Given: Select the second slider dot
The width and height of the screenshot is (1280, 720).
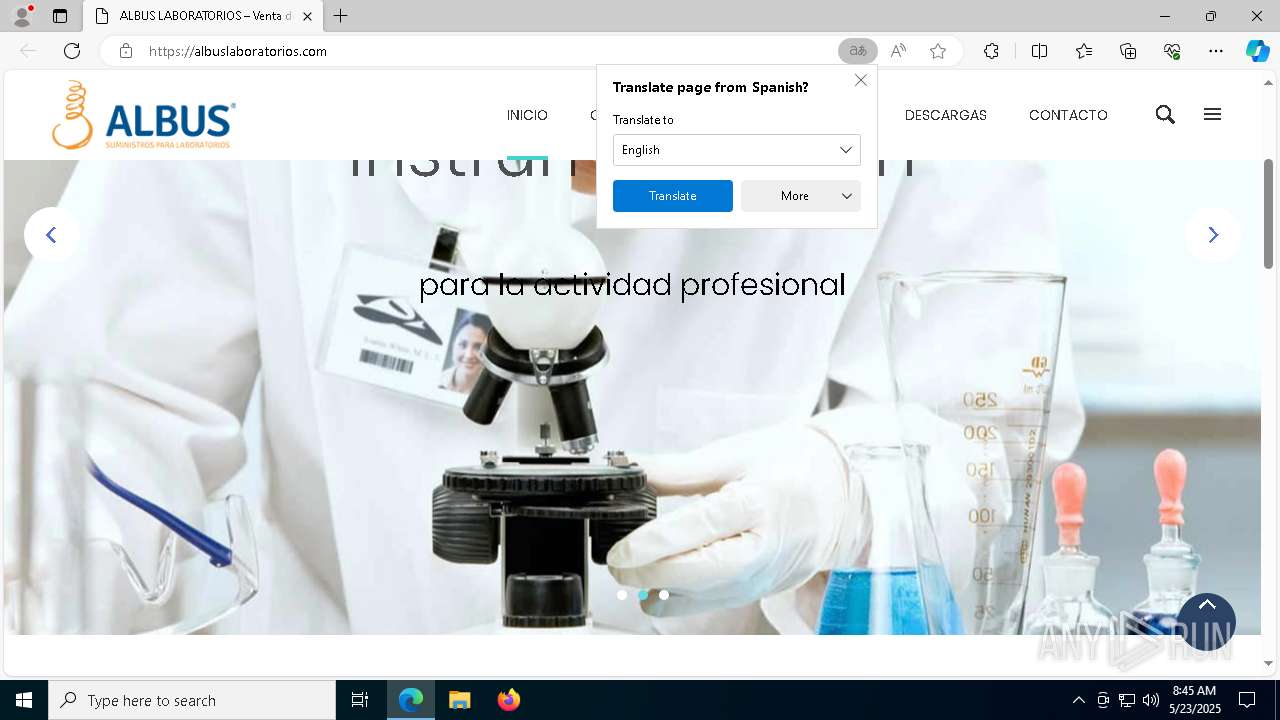Looking at the screenshot, I should (643, 594).
